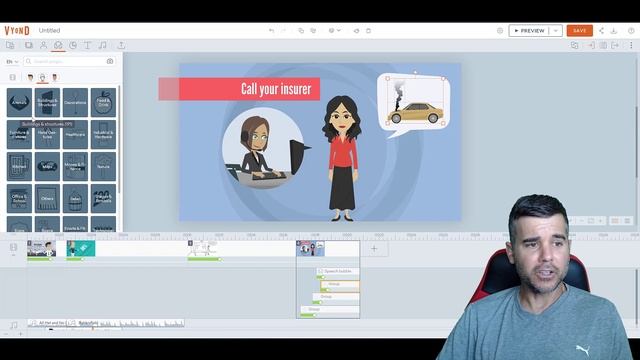640x360 pixels.
Task: Open the video settings gear
Action: (x=500, y=31)
